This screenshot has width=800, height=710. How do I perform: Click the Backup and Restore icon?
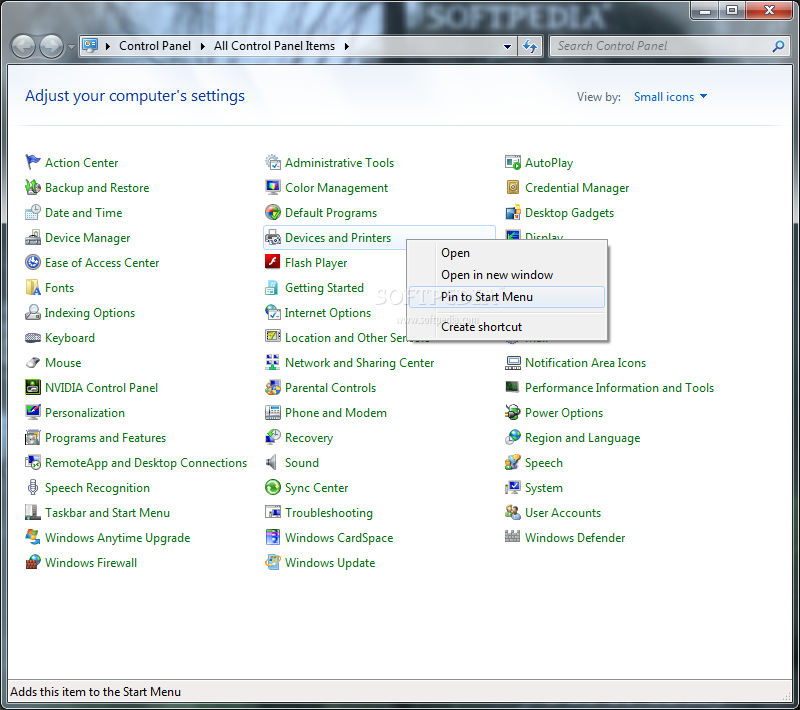[33, 187]
